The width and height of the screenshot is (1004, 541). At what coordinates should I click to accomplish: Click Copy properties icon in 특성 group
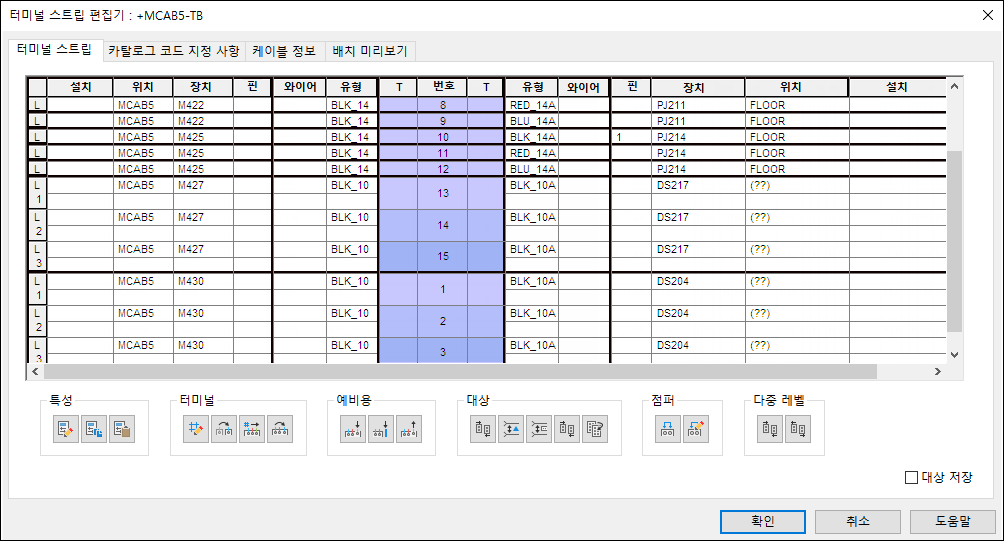tap(94, 429)
